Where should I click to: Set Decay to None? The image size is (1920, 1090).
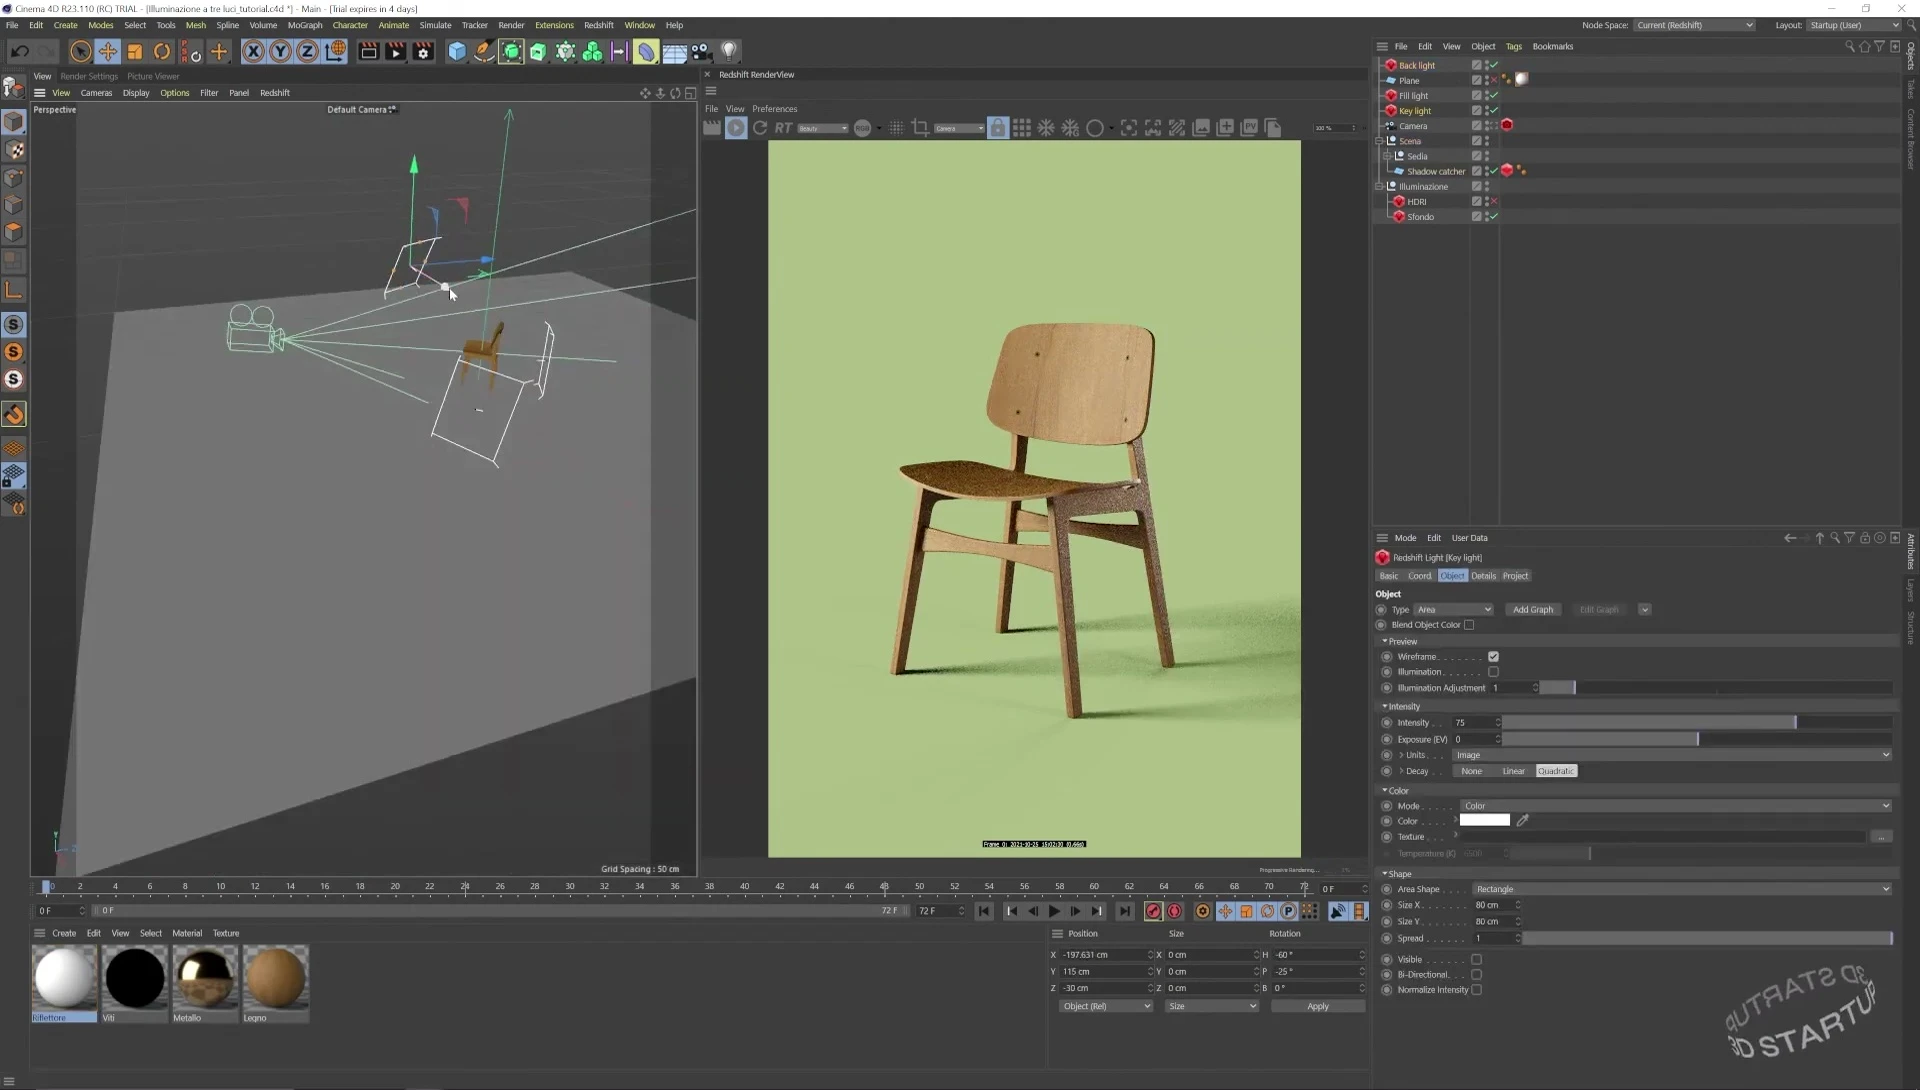1471,771
